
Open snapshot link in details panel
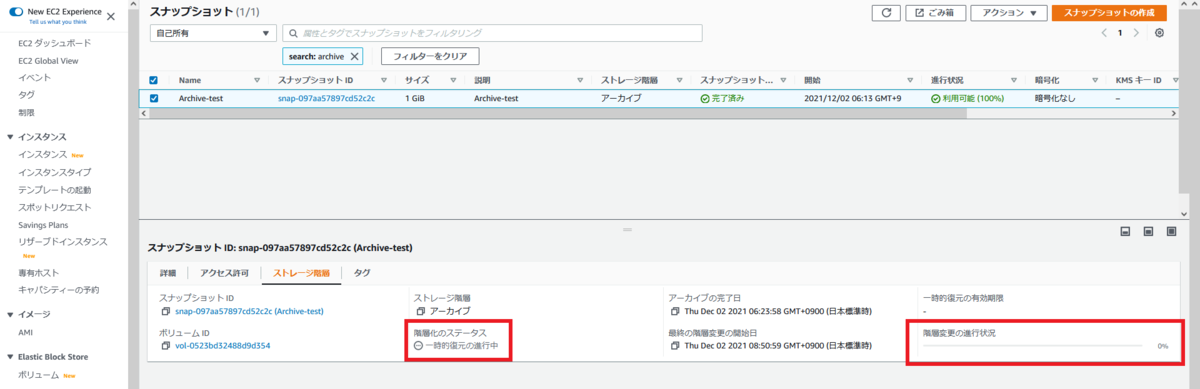tap(249, 311)
